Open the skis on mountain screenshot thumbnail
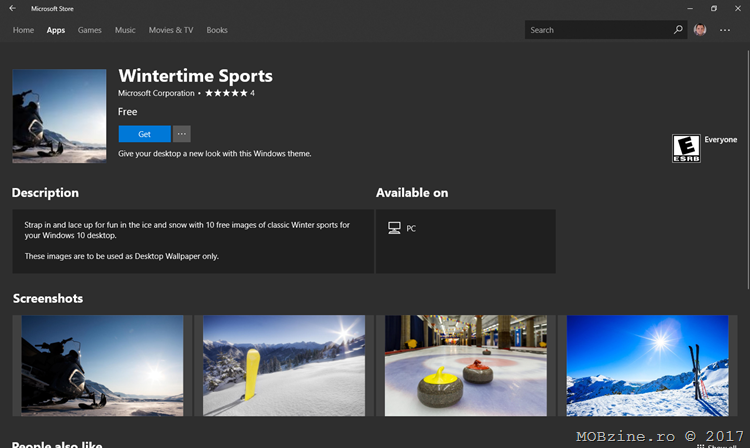This screenshot has height=448, width=750. pos(648,365)
